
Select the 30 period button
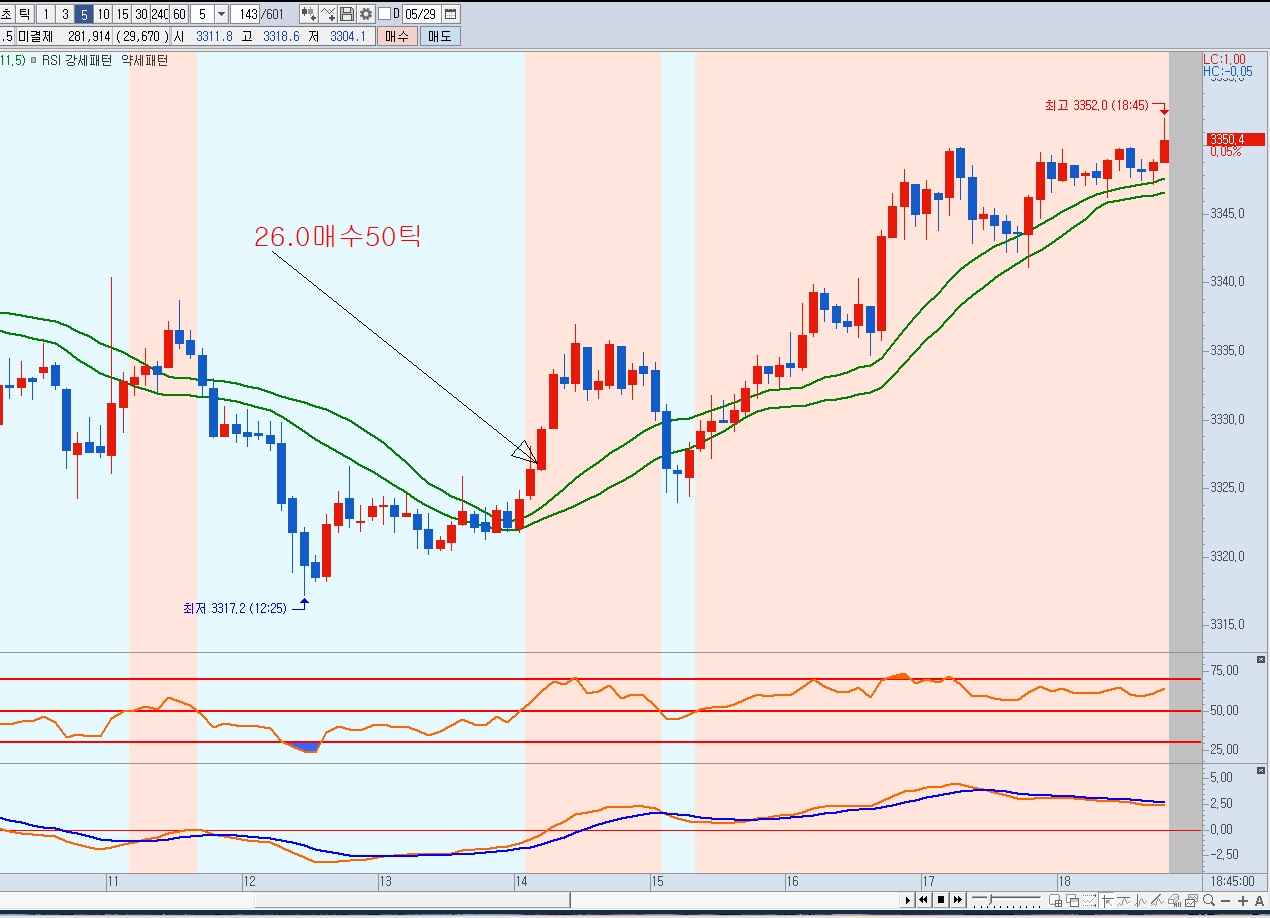click(x=141, y=14)
